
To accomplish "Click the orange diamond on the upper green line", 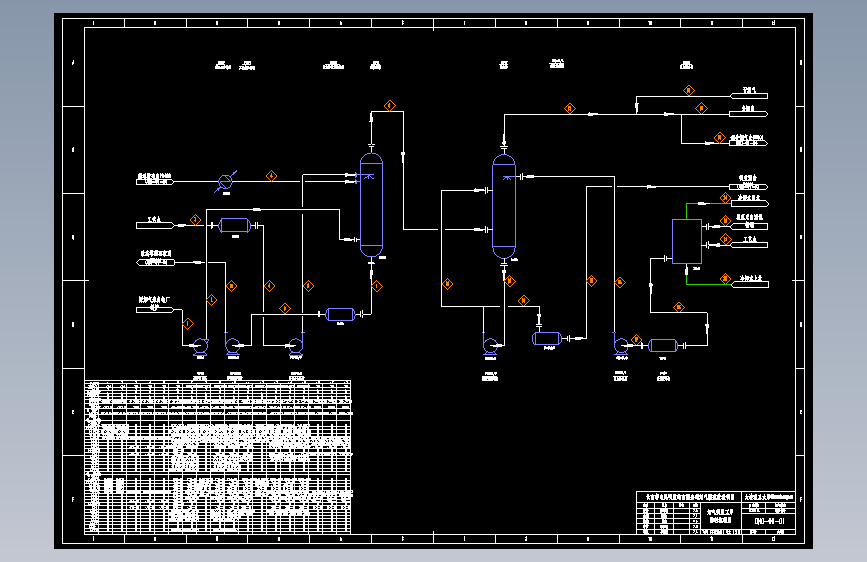I will 725,197.
